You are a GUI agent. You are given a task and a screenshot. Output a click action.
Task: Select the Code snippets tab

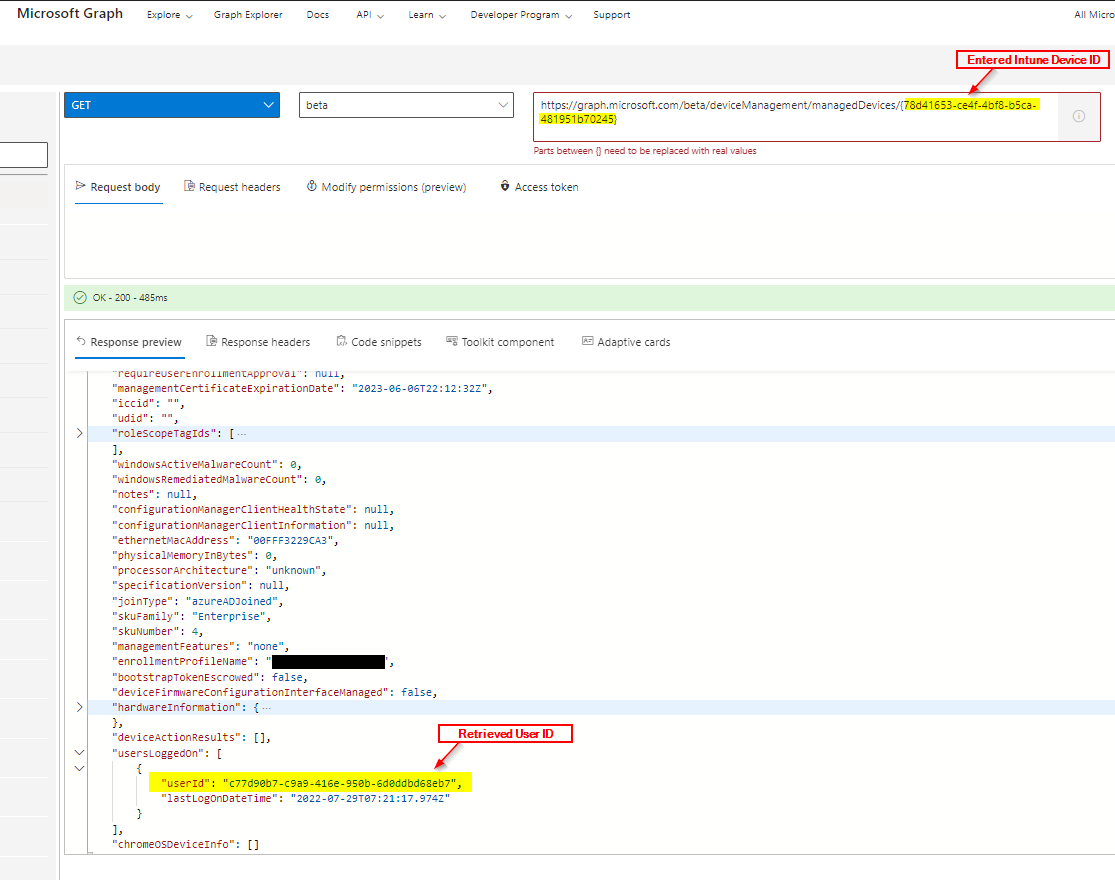pyautogui.click(x=379, y=342)
